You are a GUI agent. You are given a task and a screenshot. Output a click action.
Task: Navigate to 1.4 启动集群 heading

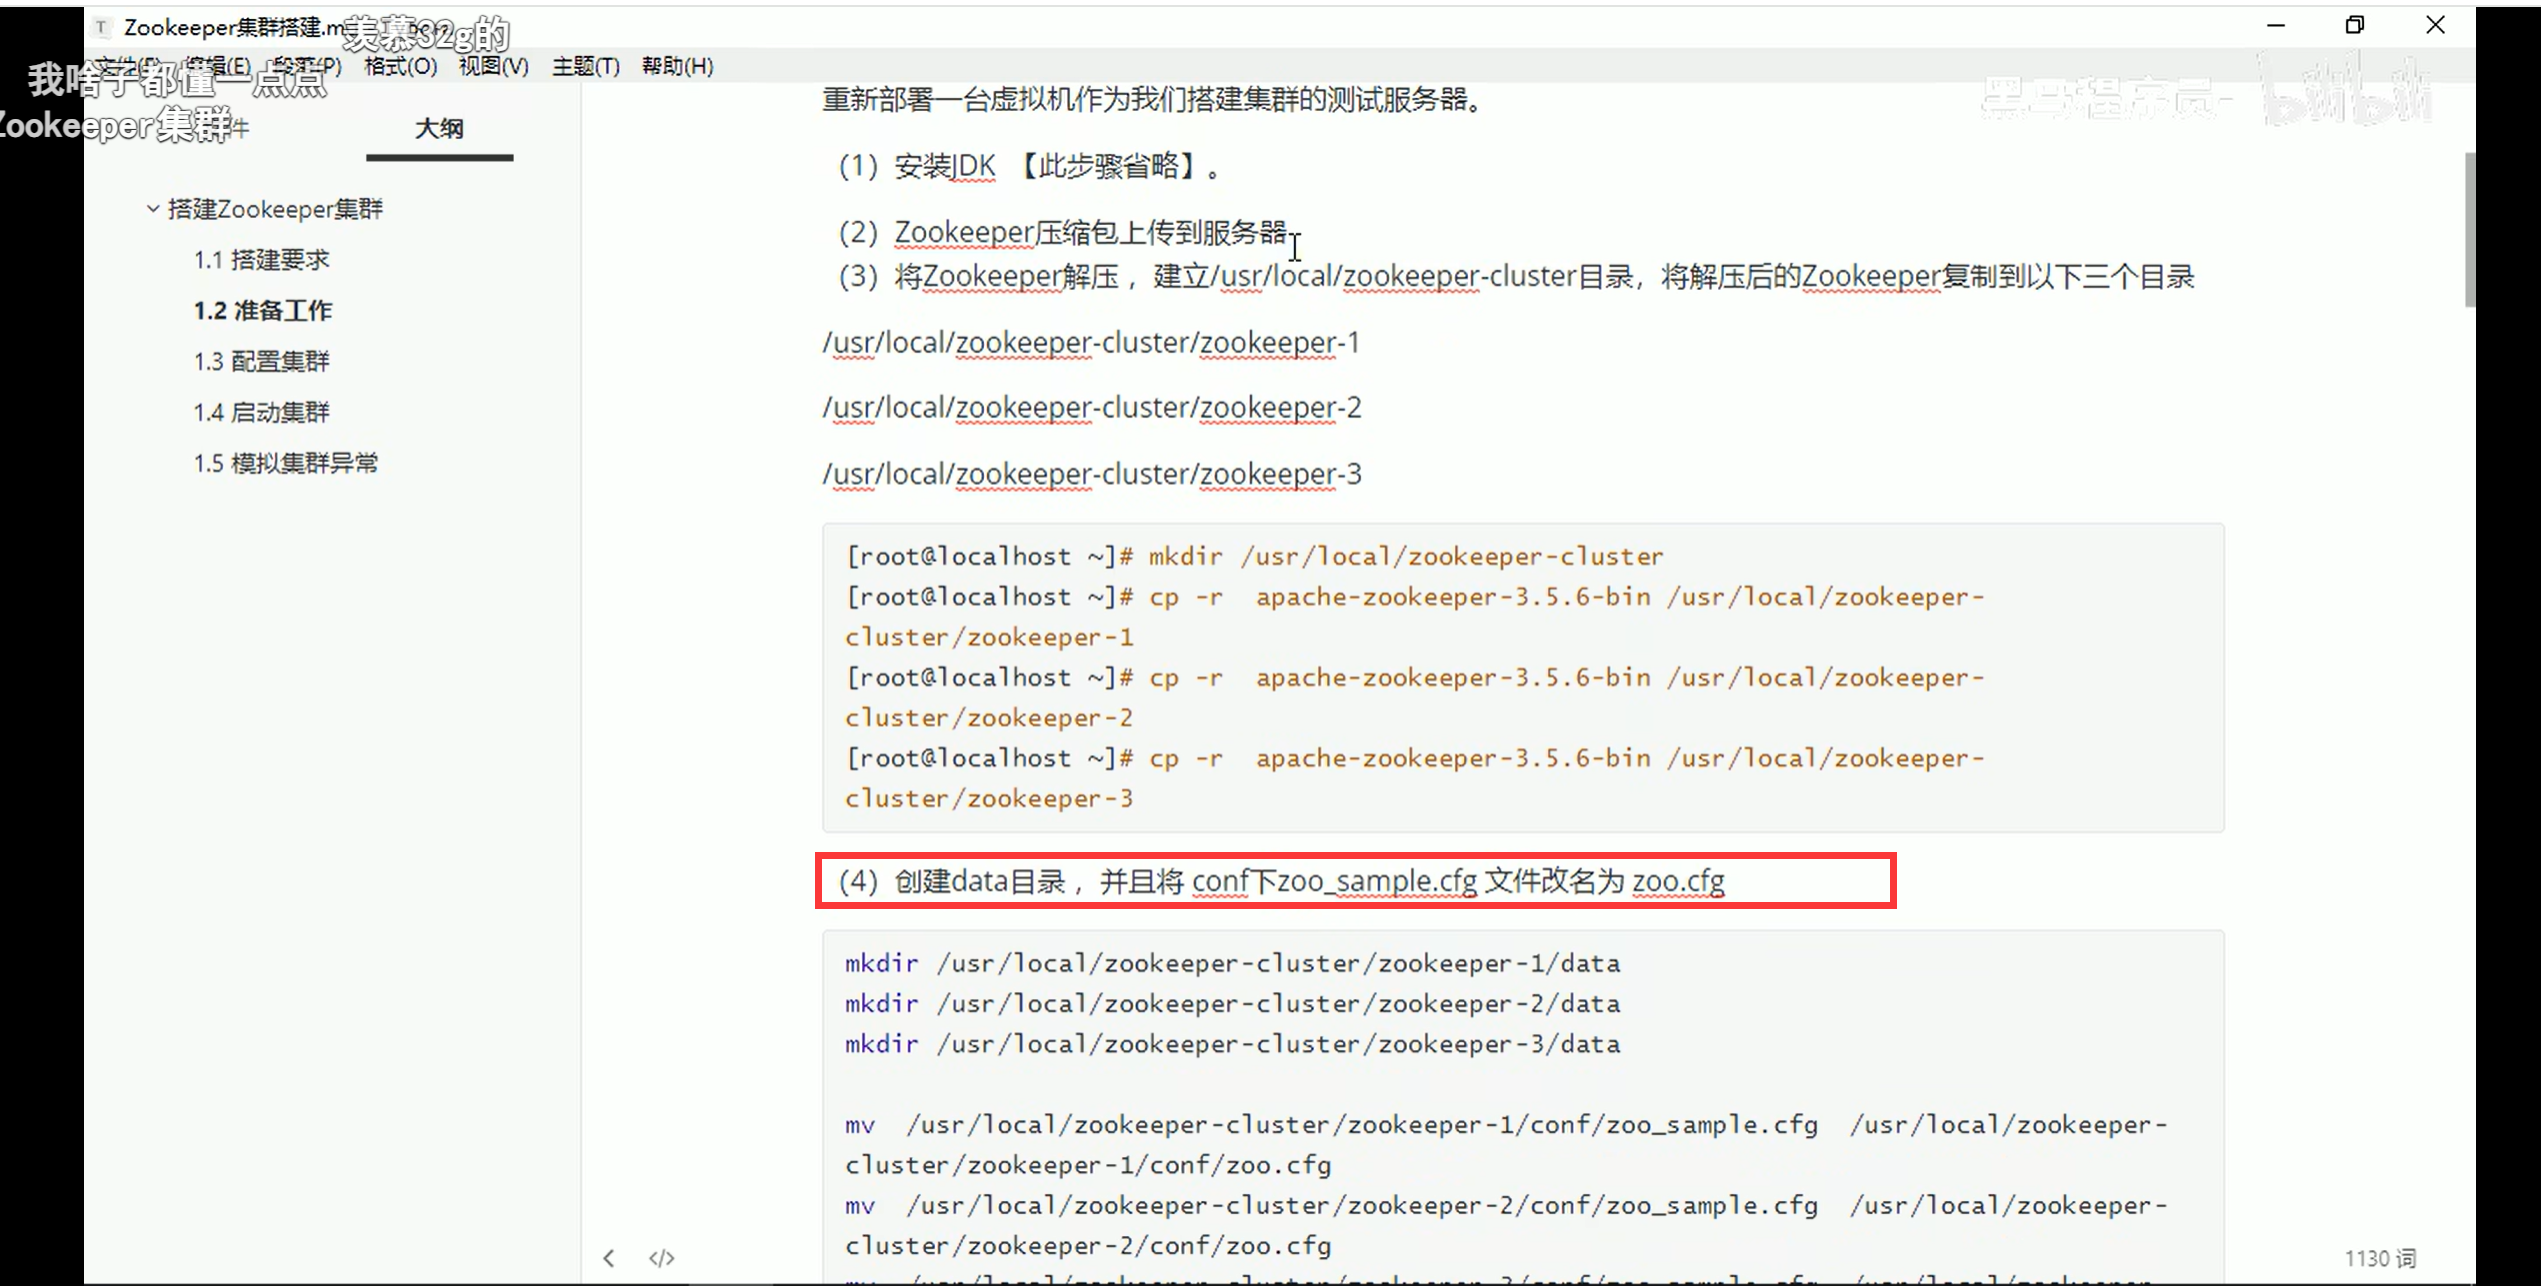pos(261,413)
